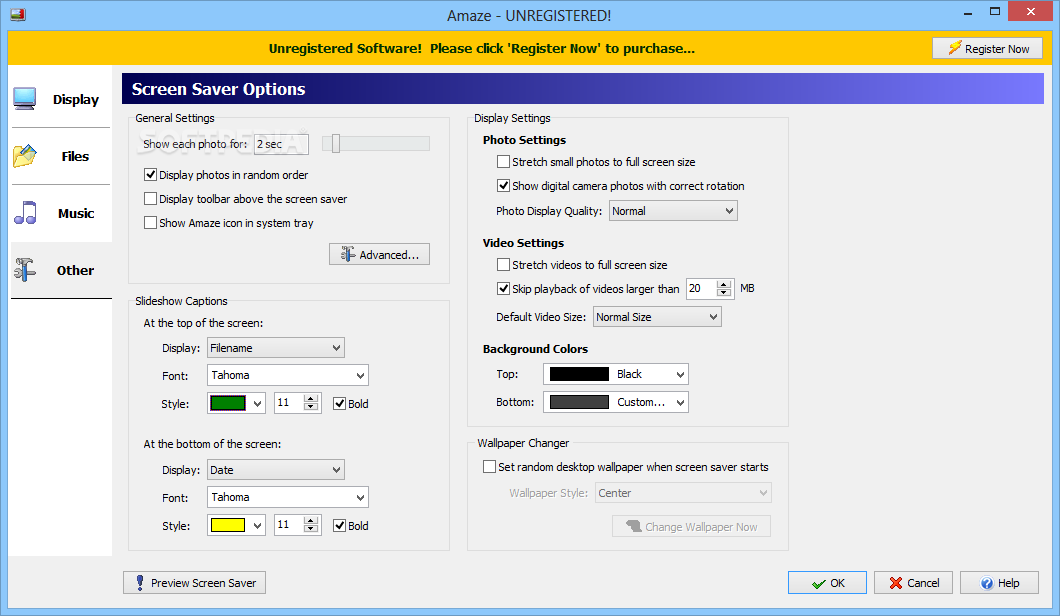Open top caption Font dropdown
Image resolution: width=1060 pixels, height=616 pixels.
click(x=288, y=375)
